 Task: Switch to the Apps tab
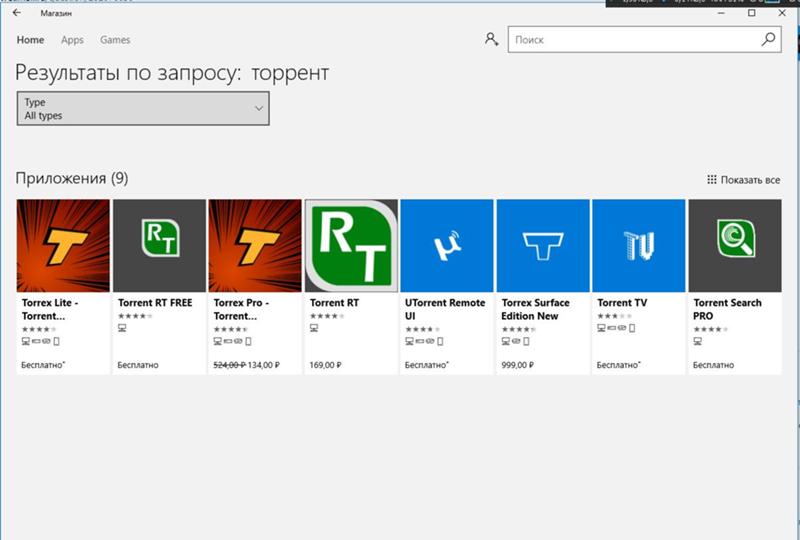[72, 40]
